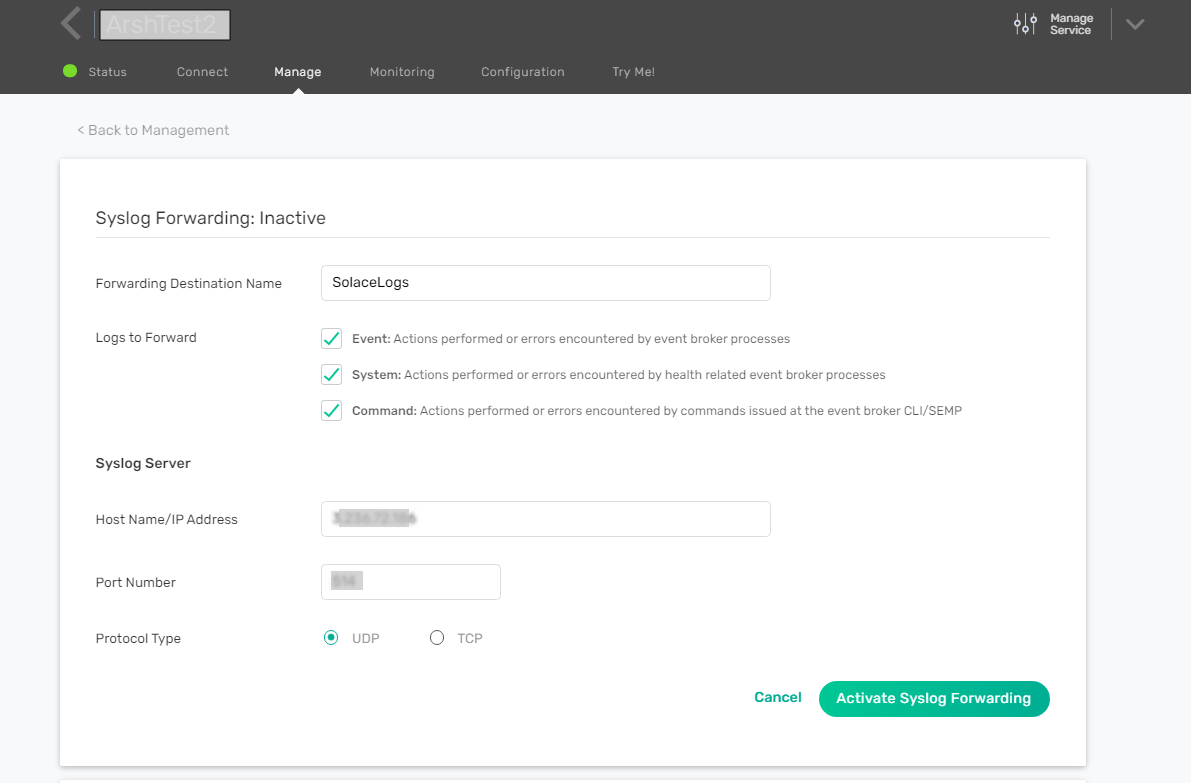Screen dimensions: 1191x783
Task: Toggle the System logs checkbox
Action: point(332,375)
